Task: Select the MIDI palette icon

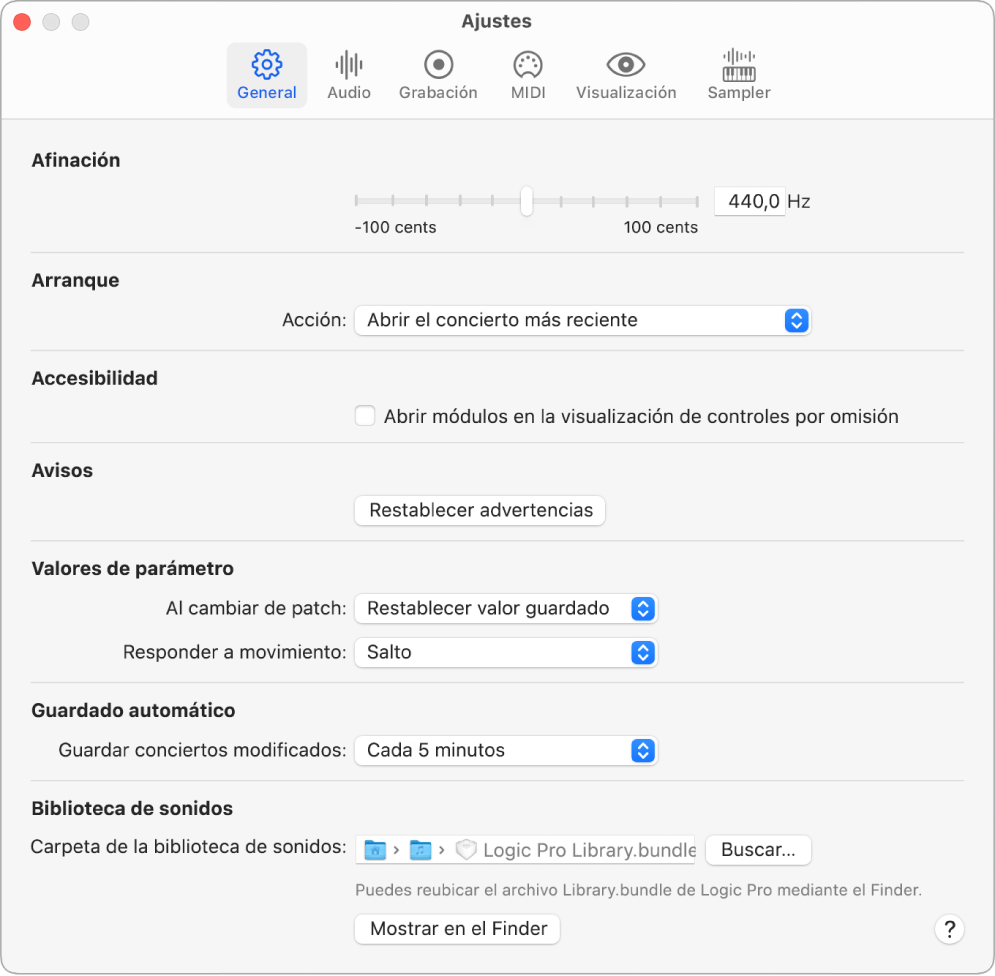Action: [528, 66]
